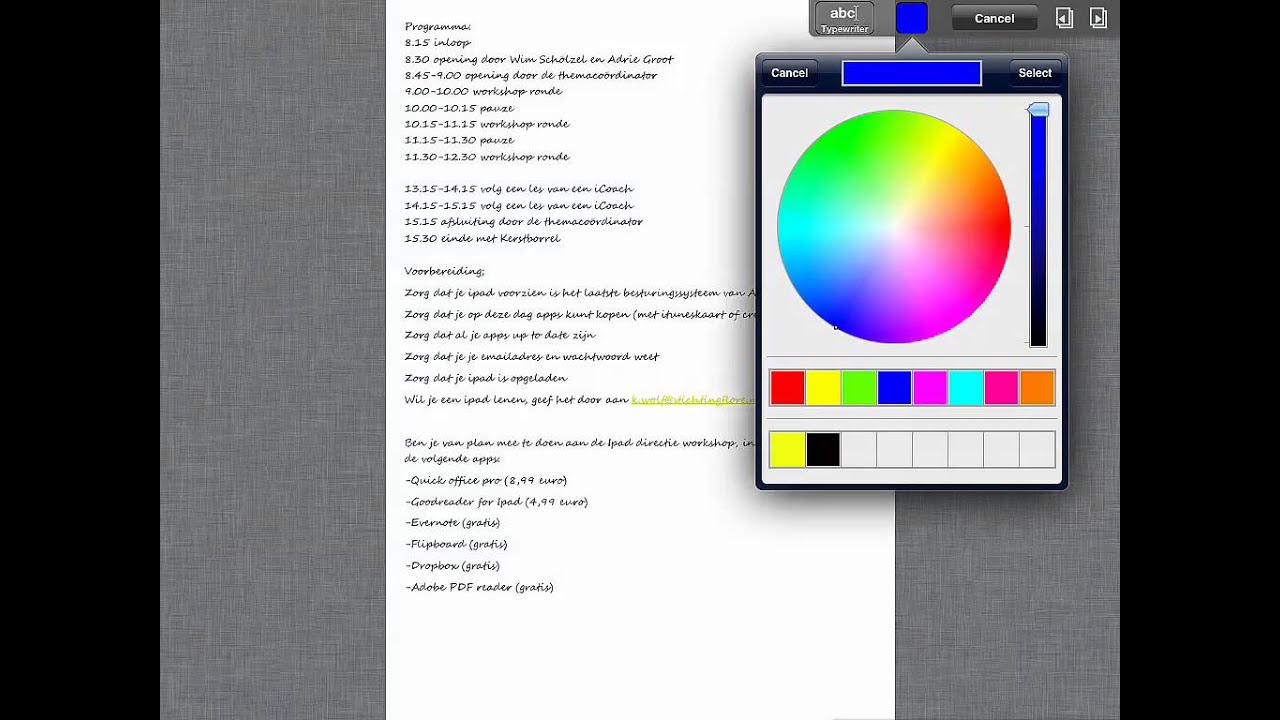Click '15.15 afsluiting door de themacoördinator'
Image resolution: width=1280 pixels, height=720 pixels.
[523, 222]
